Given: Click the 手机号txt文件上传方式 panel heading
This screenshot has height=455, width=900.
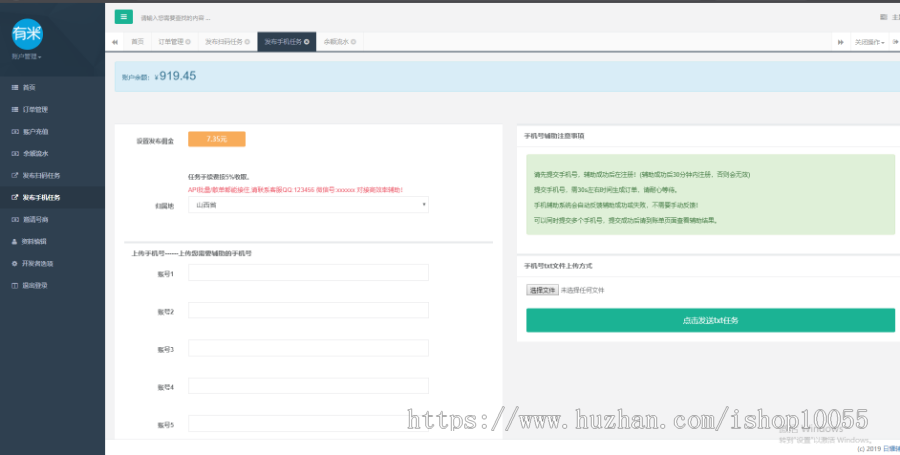Looking at the screenshot, I should [558, 266].
